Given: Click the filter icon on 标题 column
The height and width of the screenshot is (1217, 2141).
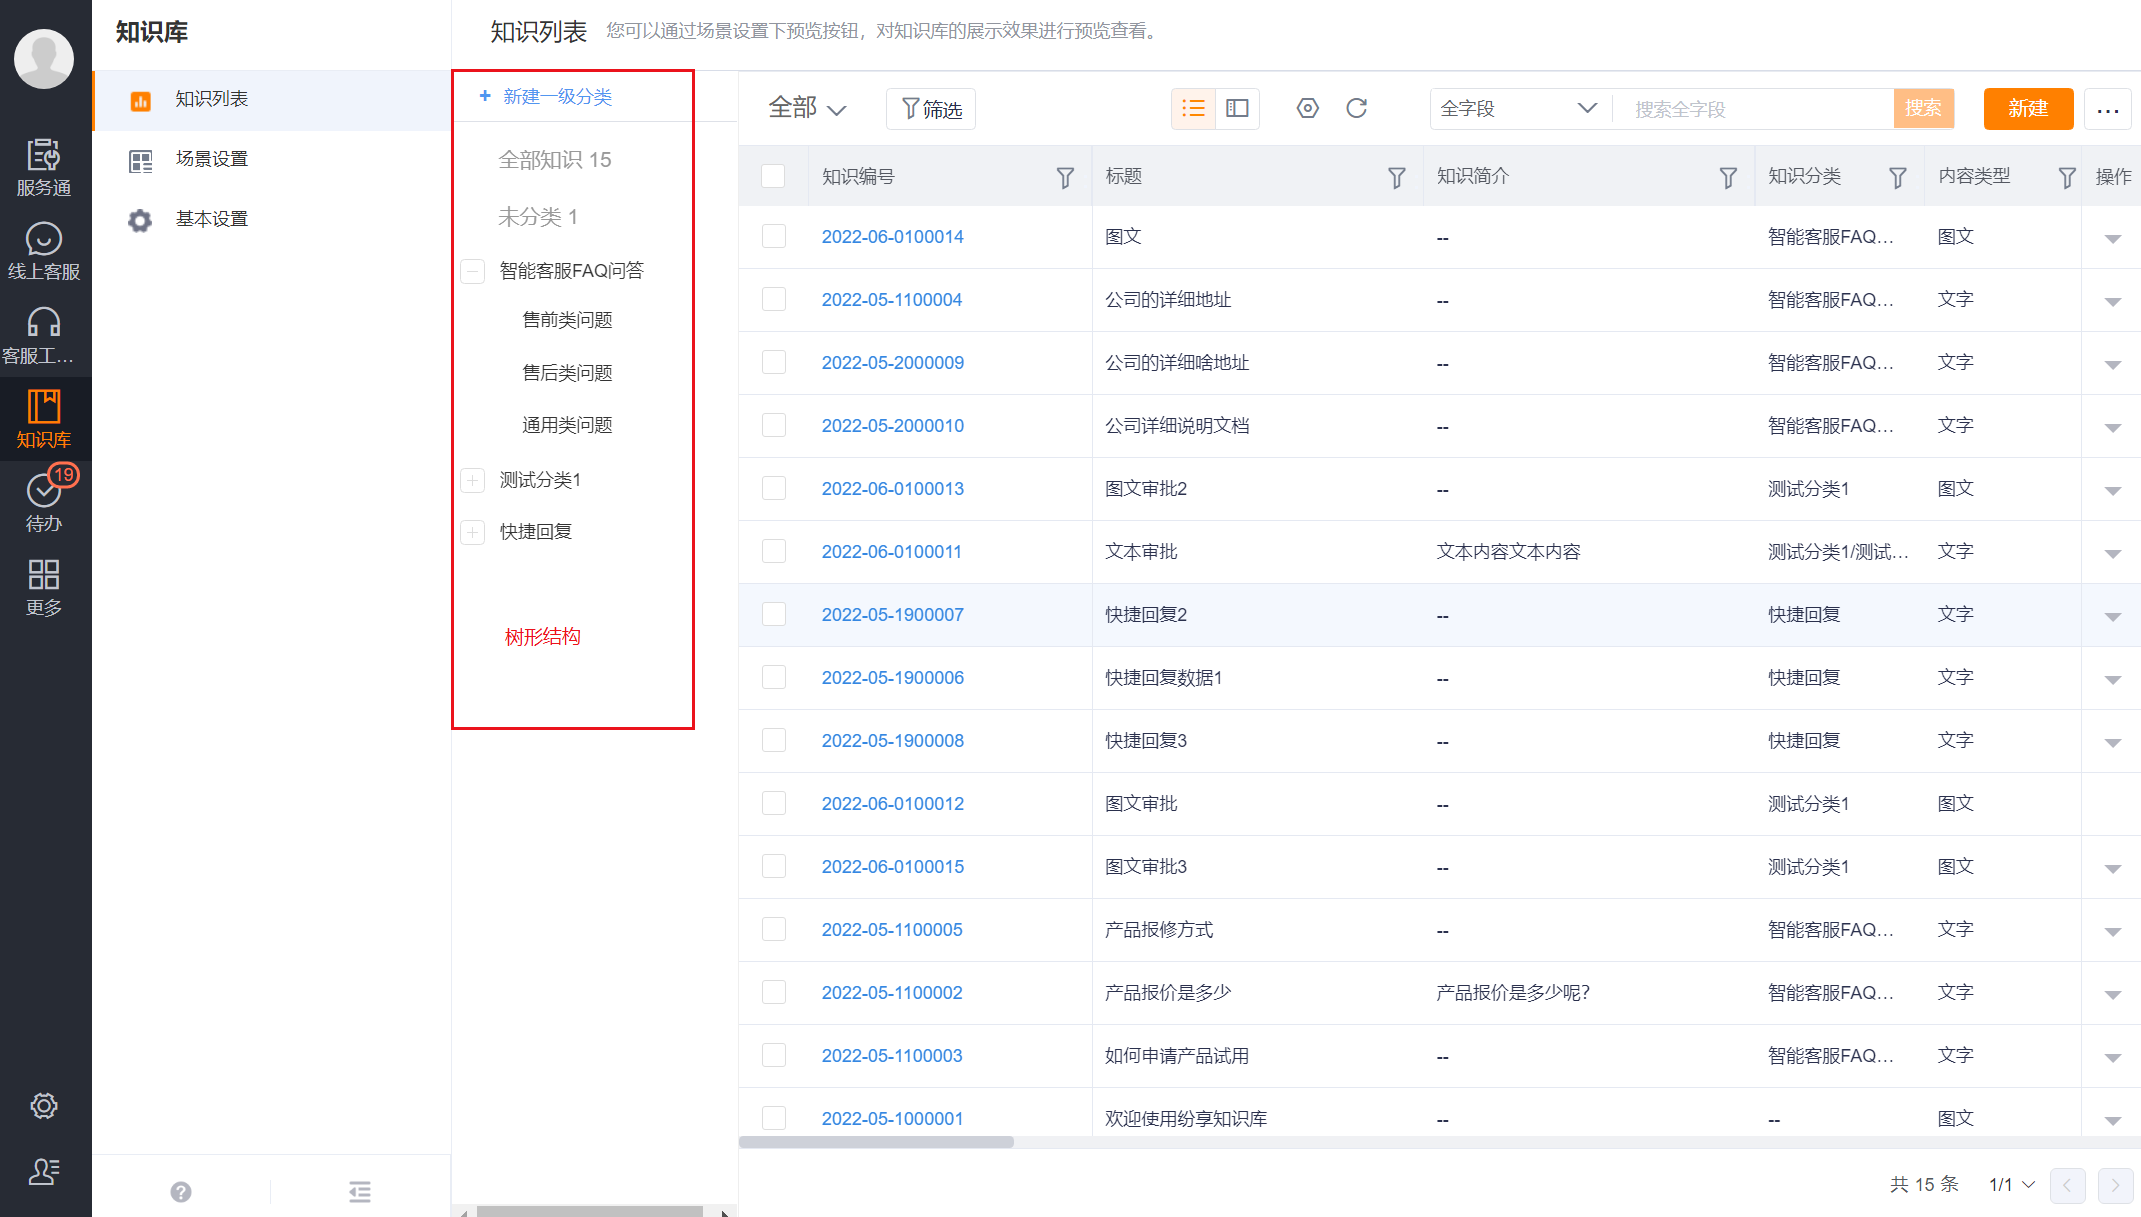Looking at the screenshot, I should [1396, 177].
